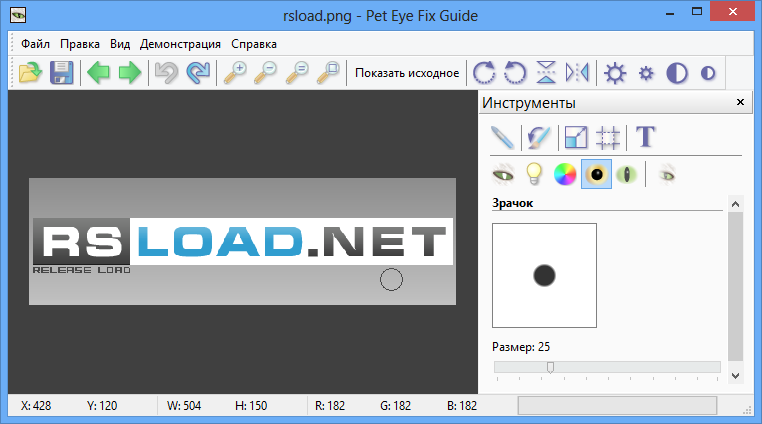Open the Файл menu
Image resolution: width=762 pixels, height=424 pixels.
coord(35,44)
